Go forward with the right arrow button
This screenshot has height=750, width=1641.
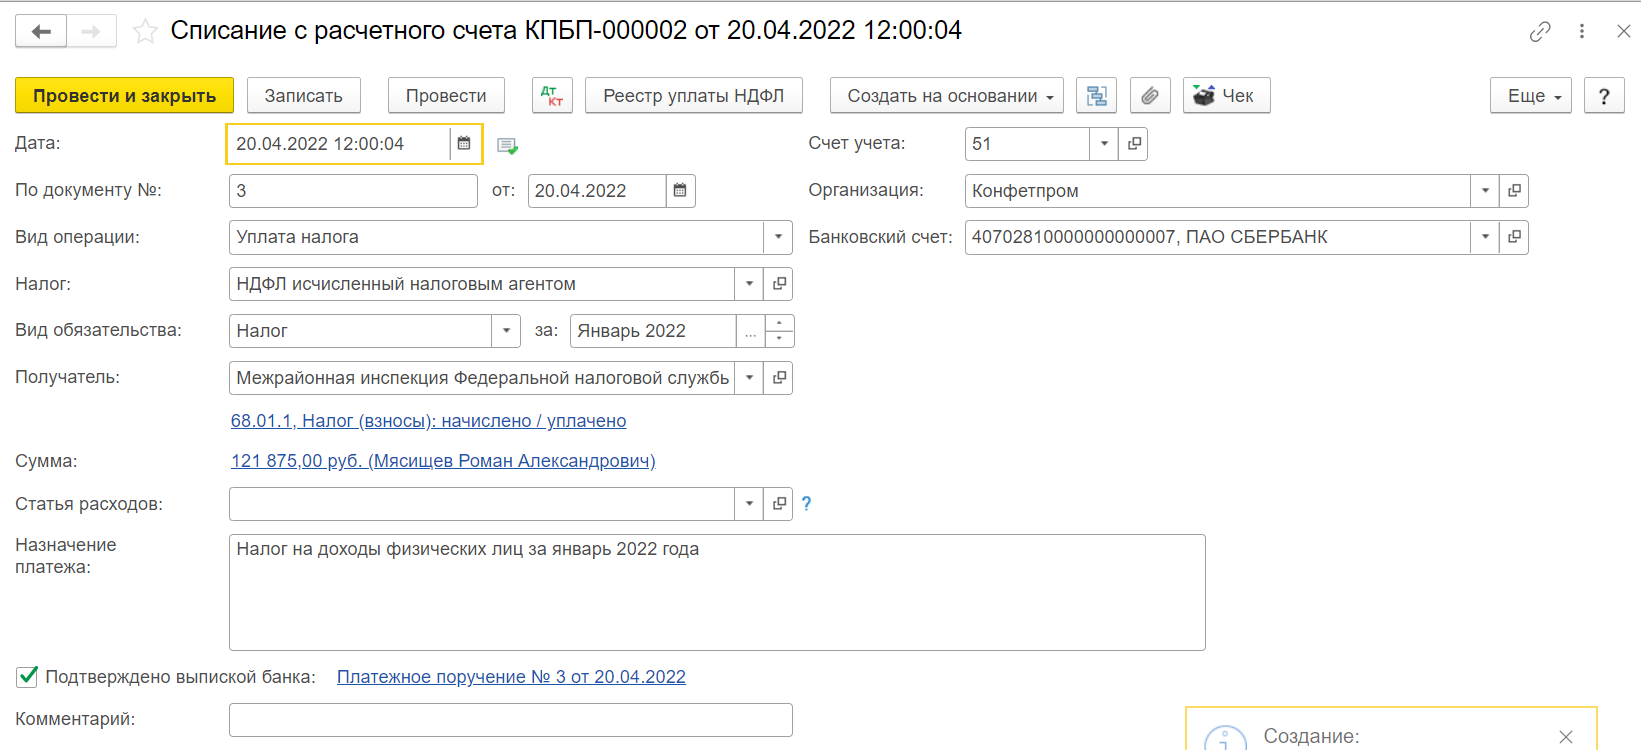click(x=91, y=31)
